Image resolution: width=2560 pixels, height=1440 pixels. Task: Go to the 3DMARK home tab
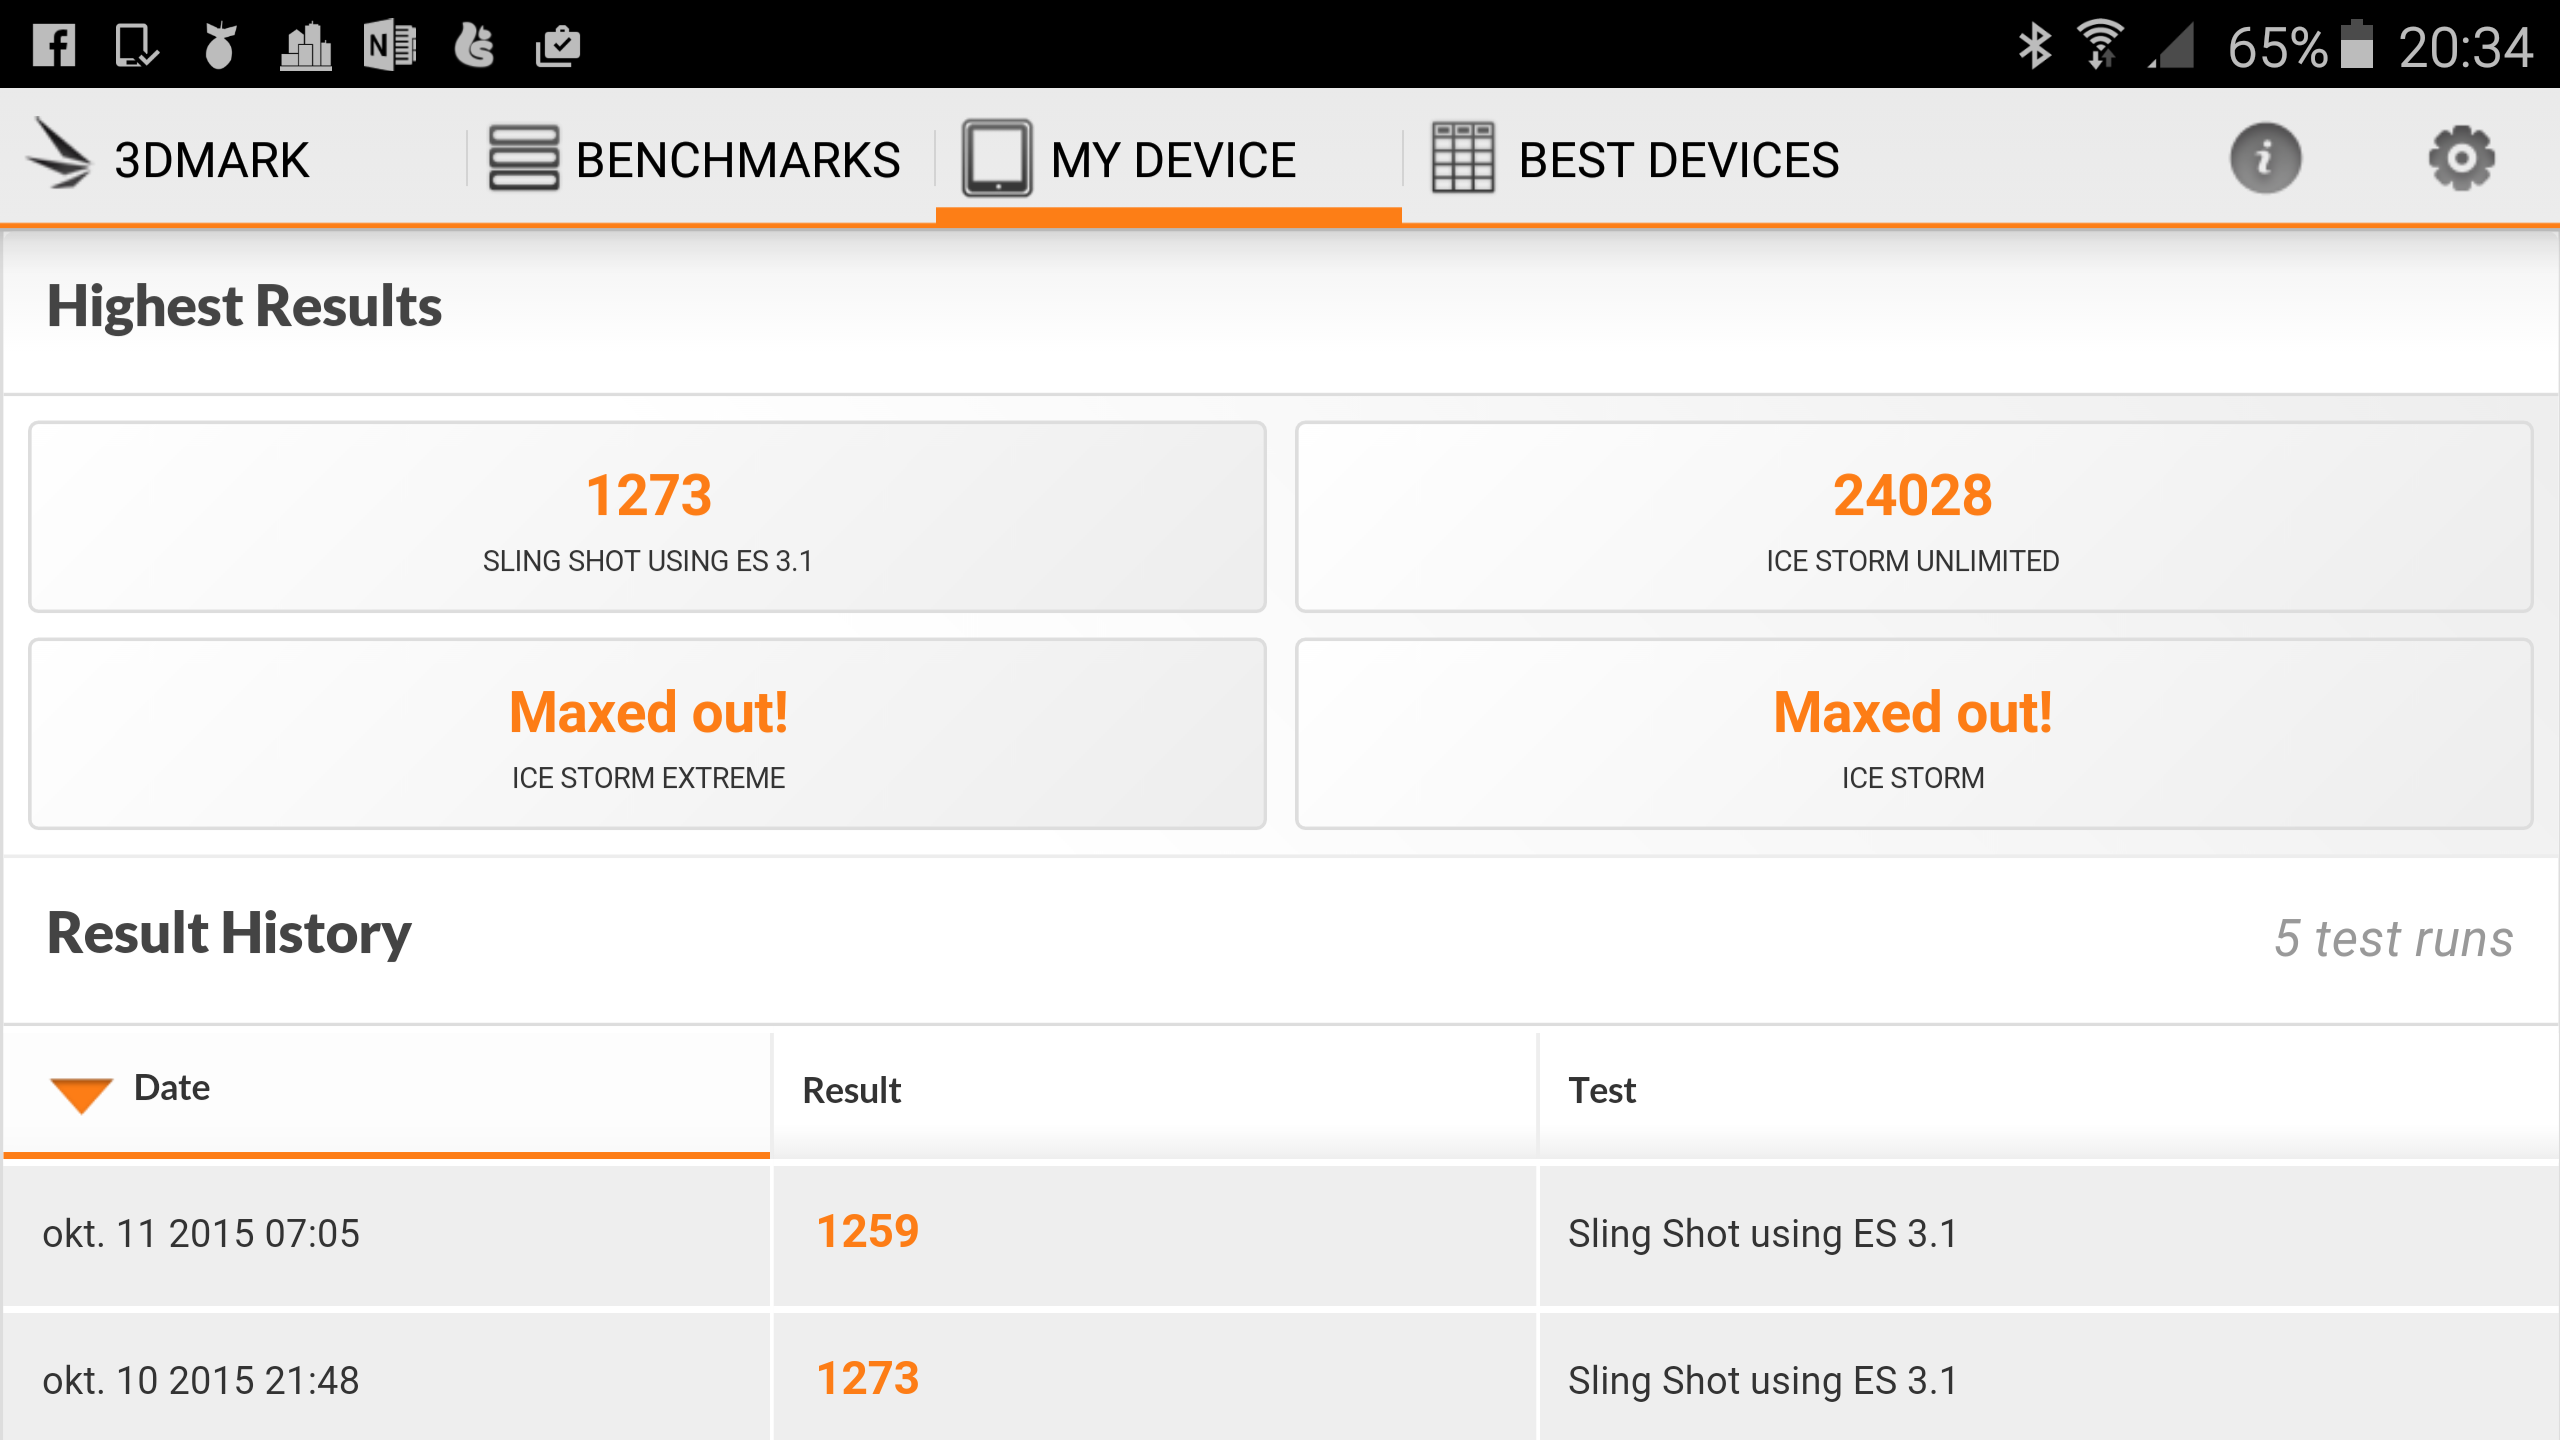(x=233, y=158)
